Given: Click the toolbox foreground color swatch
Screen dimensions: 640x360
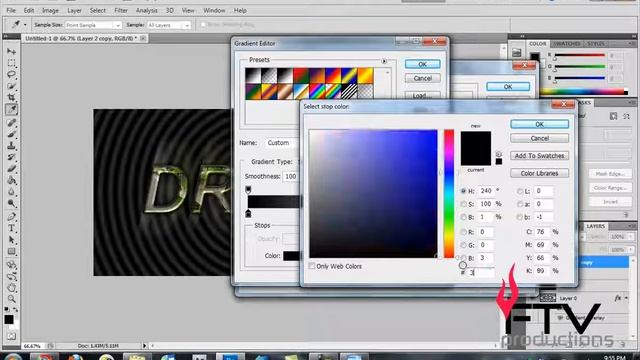Looking at the screenshot, I should (x=9, y=319).
